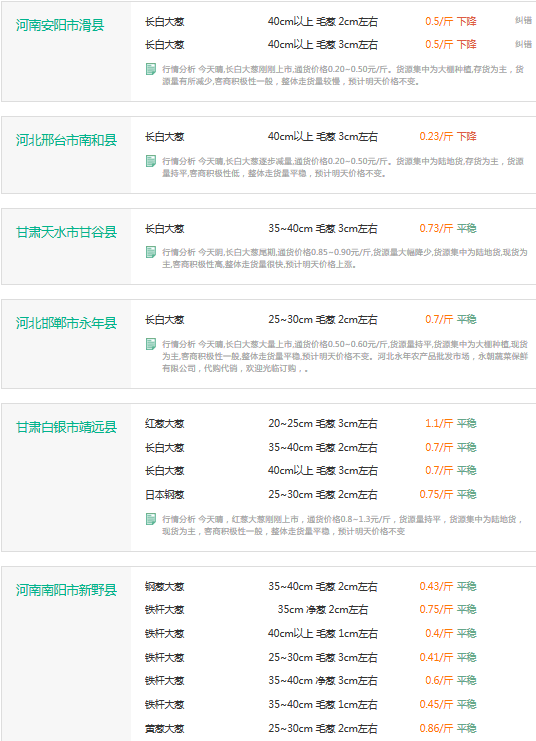Select the 日本钢葱 row priced 0.75/斤

pyautogui.click(x=311, y=494)
